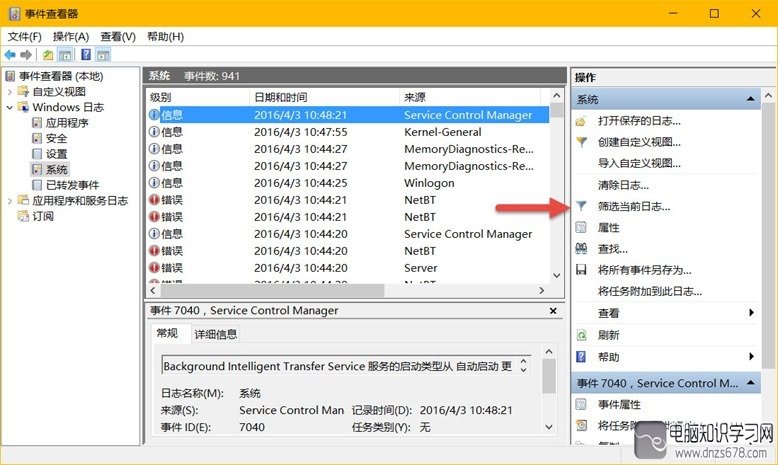This screenshot has height=465, width=778.
Task: Open the 查看(V) menu
Action: (118, 37)
